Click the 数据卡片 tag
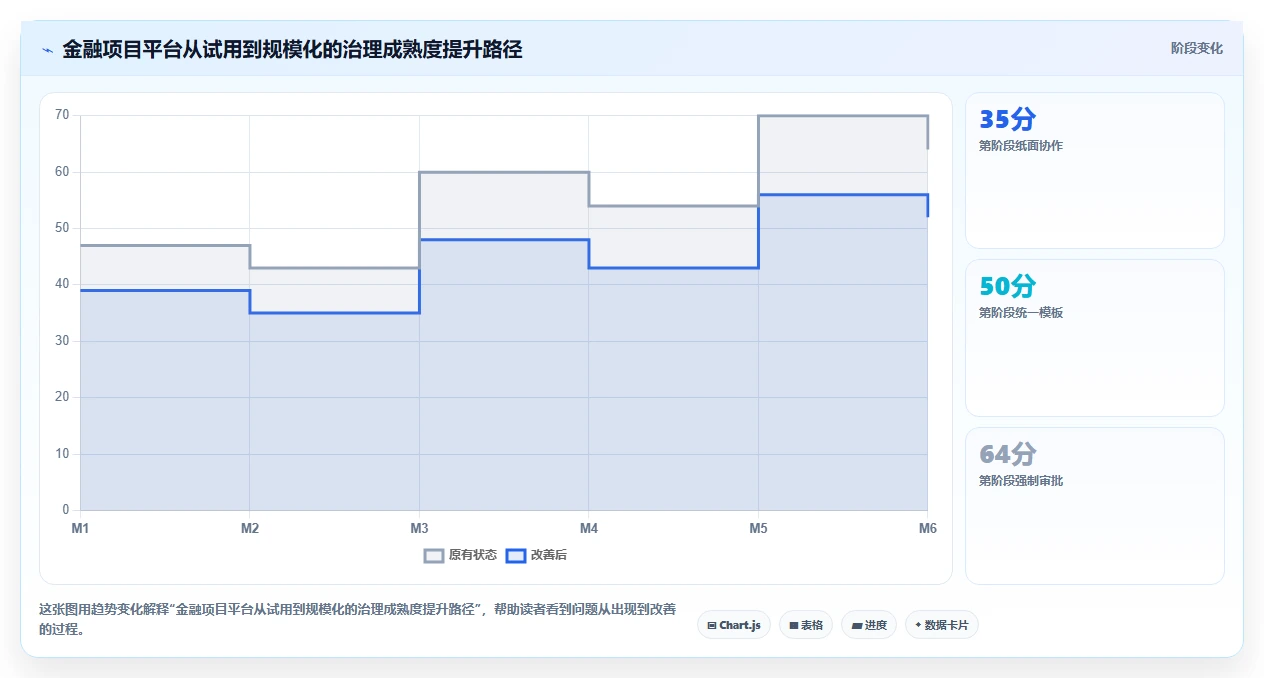Screen dimensions: 1264x678 942,625
